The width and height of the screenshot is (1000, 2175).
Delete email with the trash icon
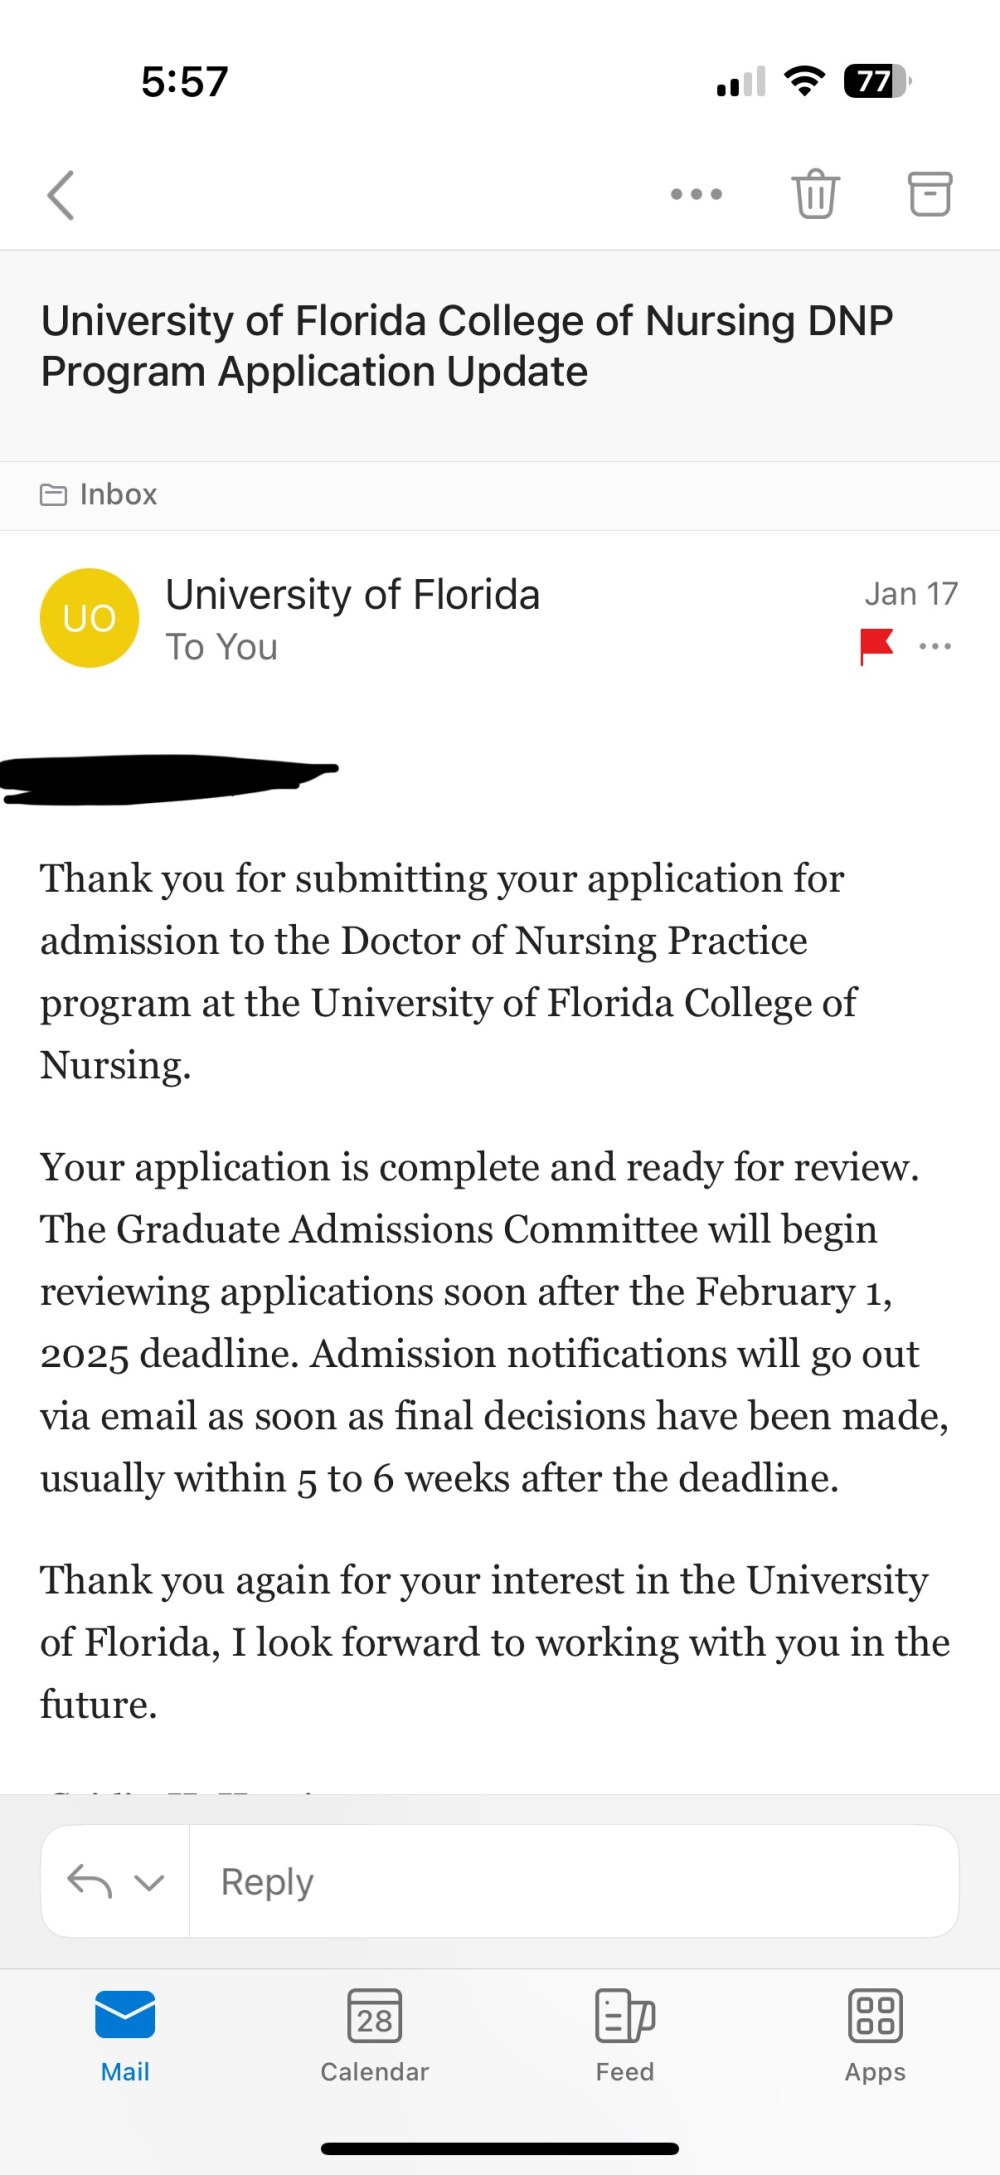point(816,193)
